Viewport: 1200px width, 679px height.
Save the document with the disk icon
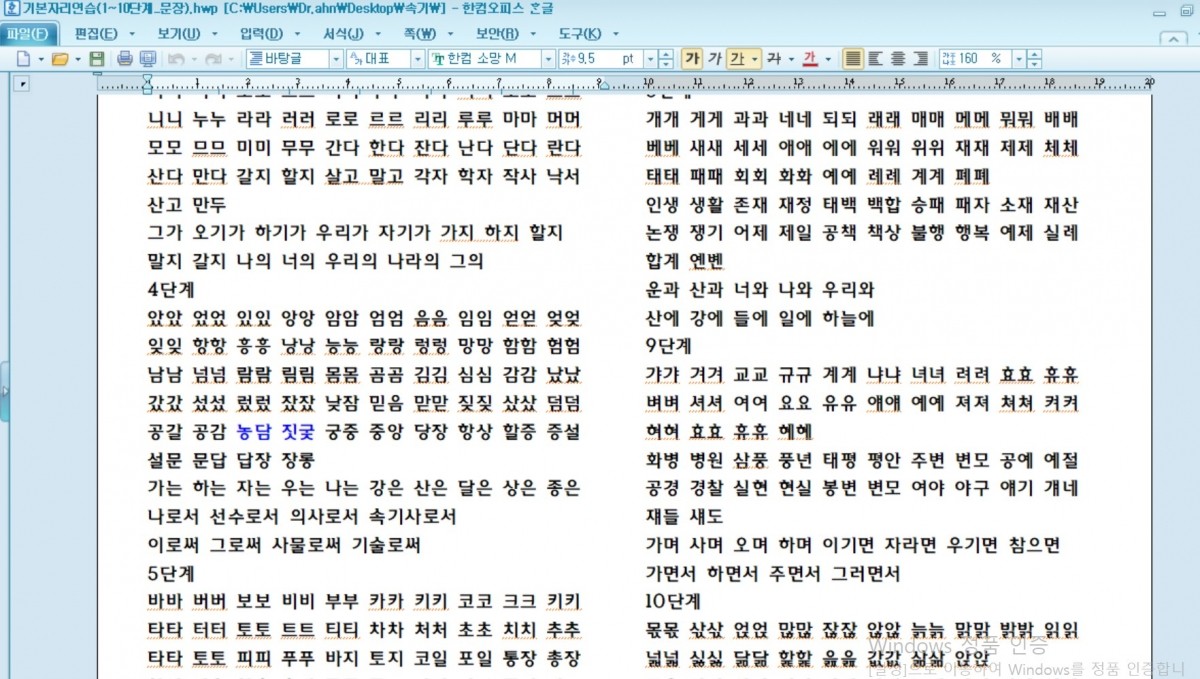click(97, 59)
